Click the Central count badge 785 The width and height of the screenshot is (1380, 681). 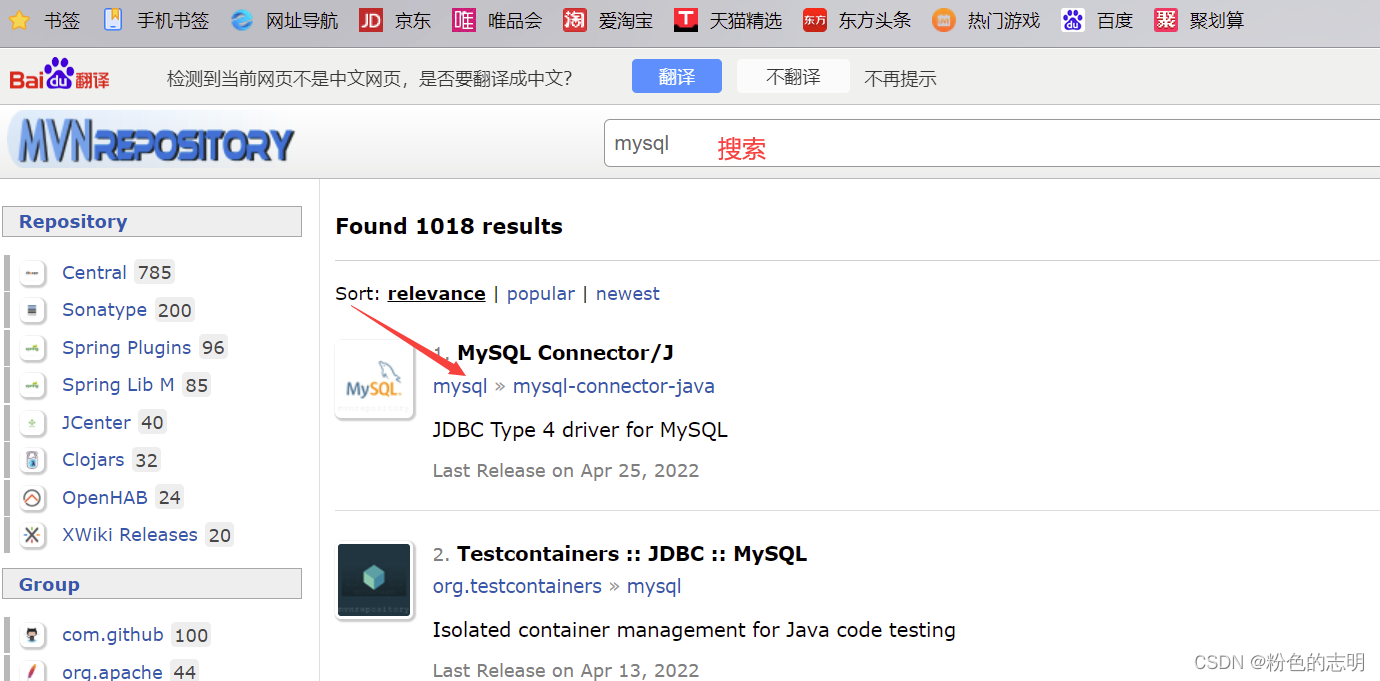coord(155,273)
